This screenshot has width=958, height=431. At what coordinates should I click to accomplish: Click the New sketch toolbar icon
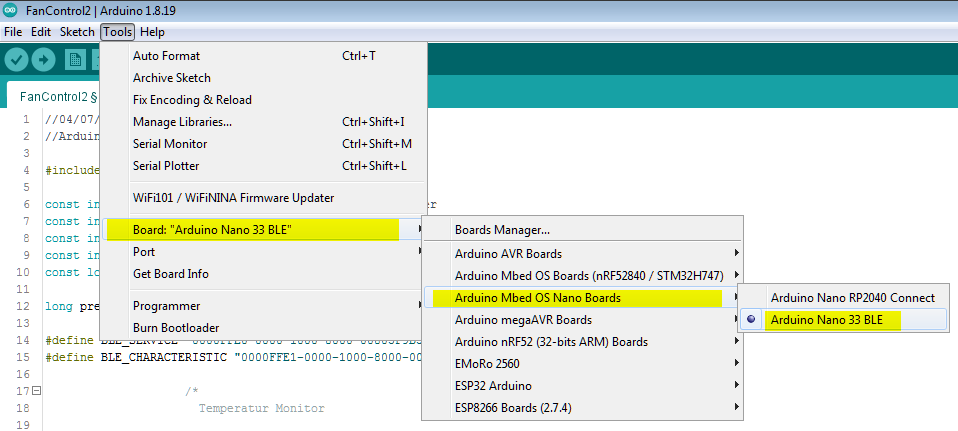75,59
